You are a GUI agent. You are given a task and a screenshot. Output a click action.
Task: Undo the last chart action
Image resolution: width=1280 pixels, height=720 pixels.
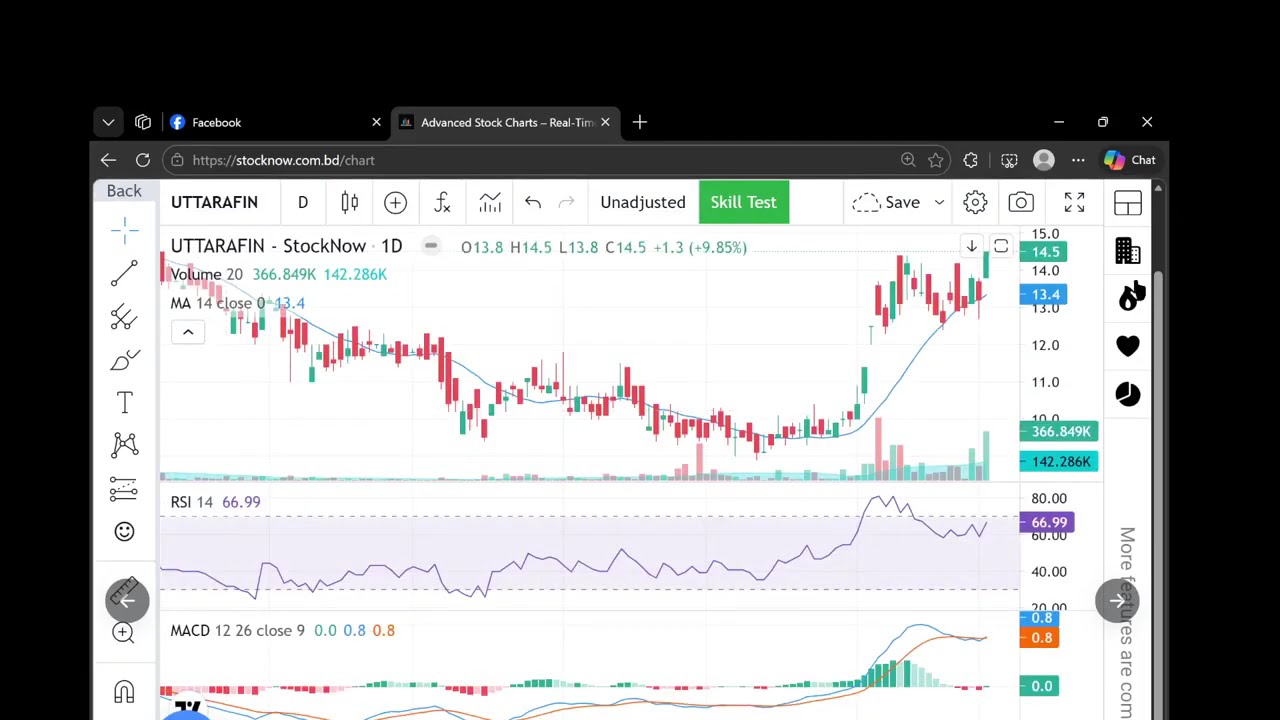point(533,202)
